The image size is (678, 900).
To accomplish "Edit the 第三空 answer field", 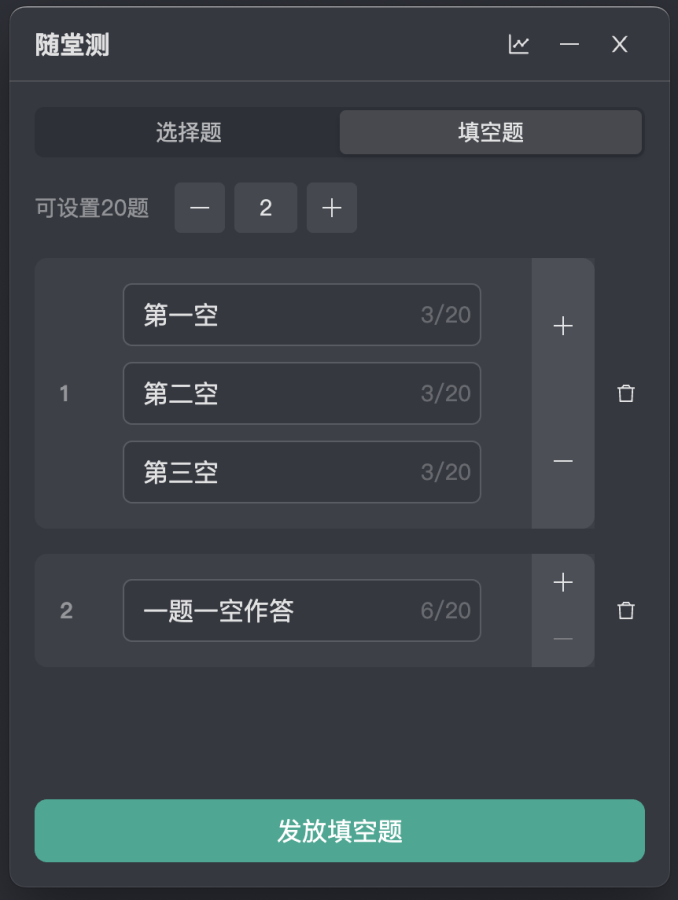I will coord(302,472).
